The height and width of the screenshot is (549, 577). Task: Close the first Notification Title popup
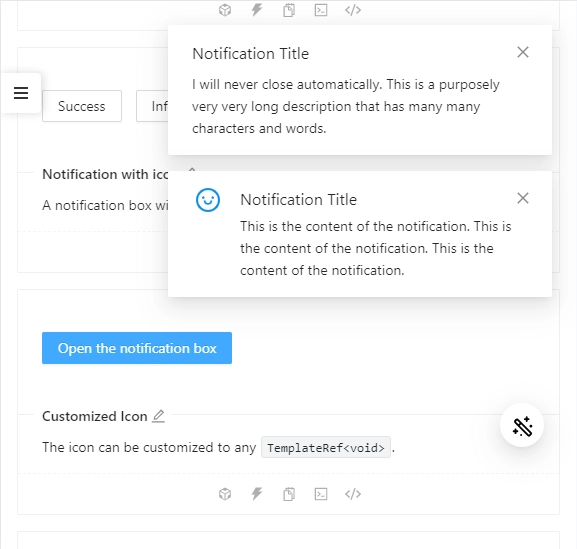point(523,52)
